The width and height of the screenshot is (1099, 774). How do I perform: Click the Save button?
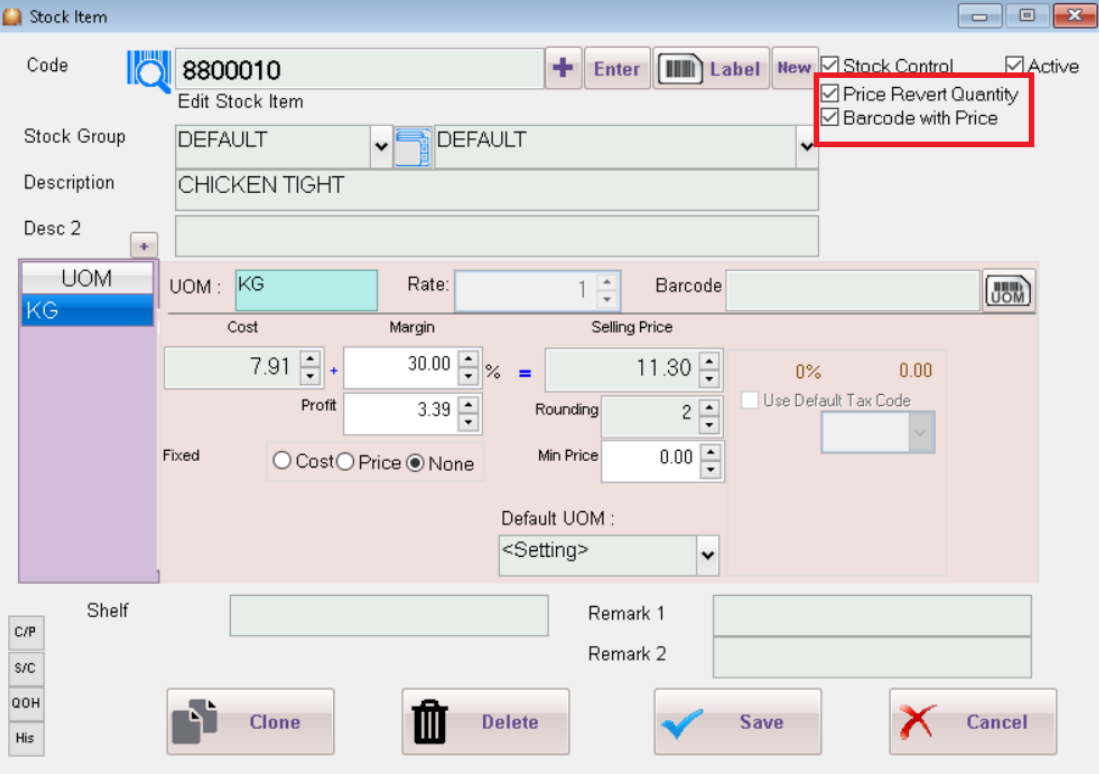pyautogui.click(x=737, y=722)
